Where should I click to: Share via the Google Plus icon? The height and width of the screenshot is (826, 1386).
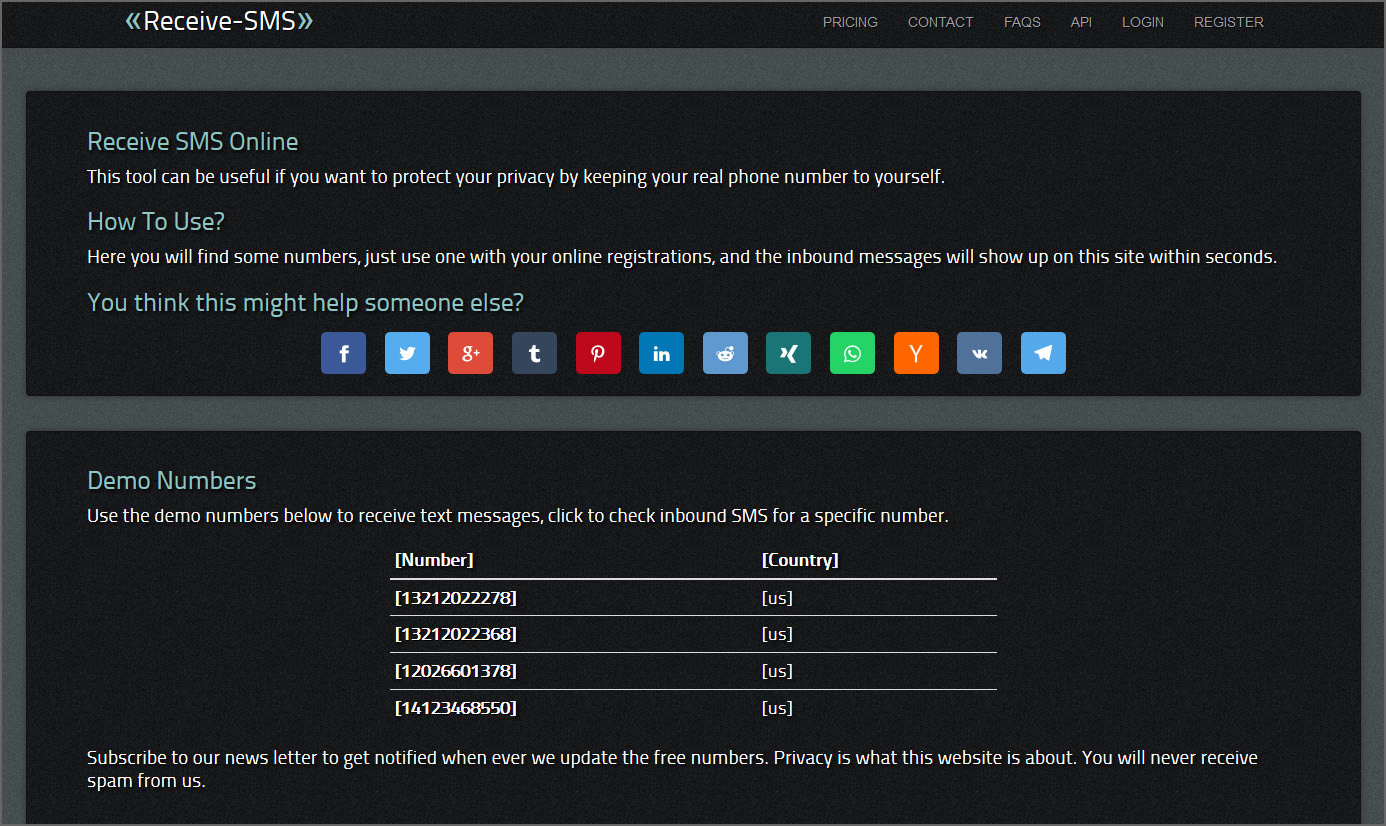(470, 354)
